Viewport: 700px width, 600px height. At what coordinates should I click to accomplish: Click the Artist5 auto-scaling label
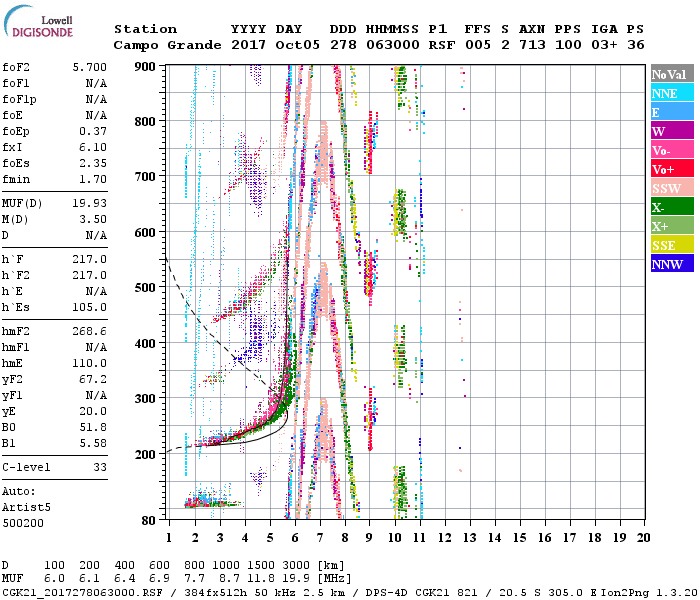[x=26, y=508]
